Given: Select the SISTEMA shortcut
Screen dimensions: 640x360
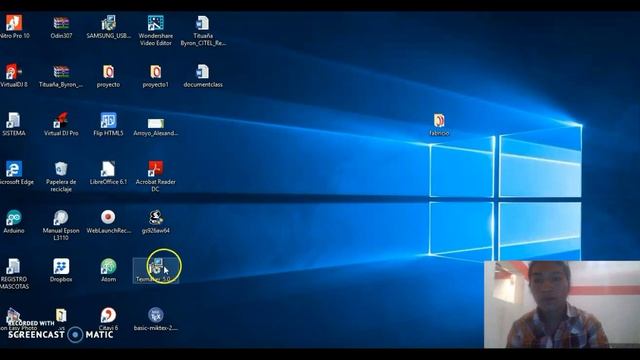Looking at the screenshot, I should pyautogui.click(x=14, y=120).
